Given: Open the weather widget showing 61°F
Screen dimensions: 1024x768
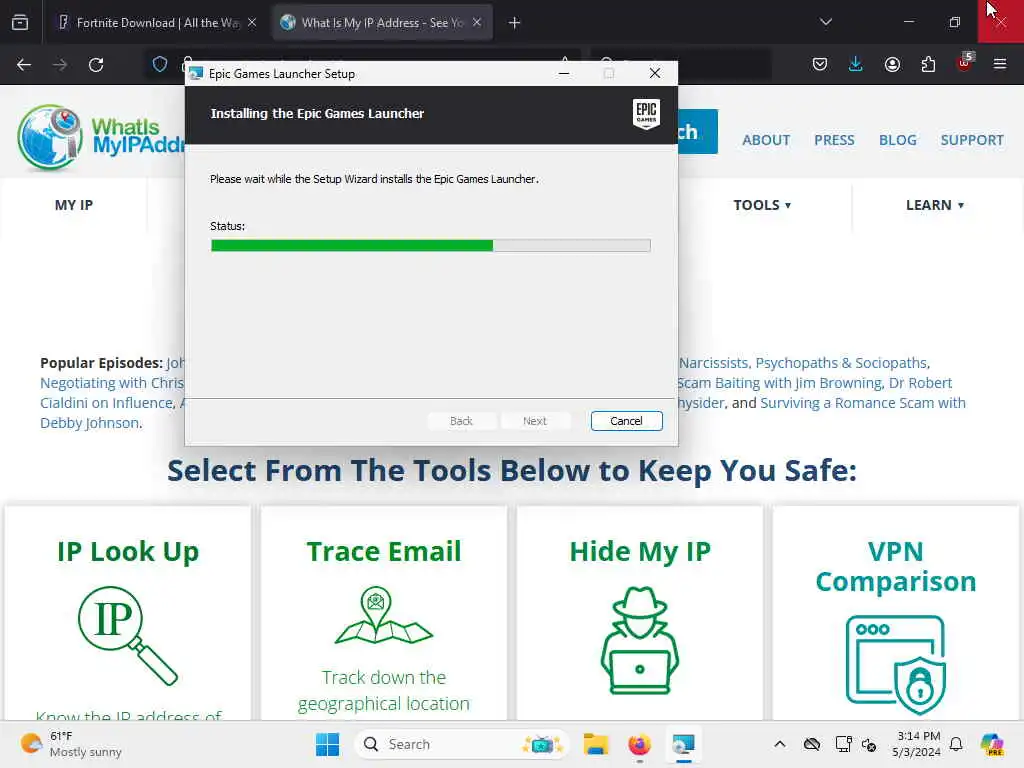Looking at the screenshot, I should click(72, 744).
